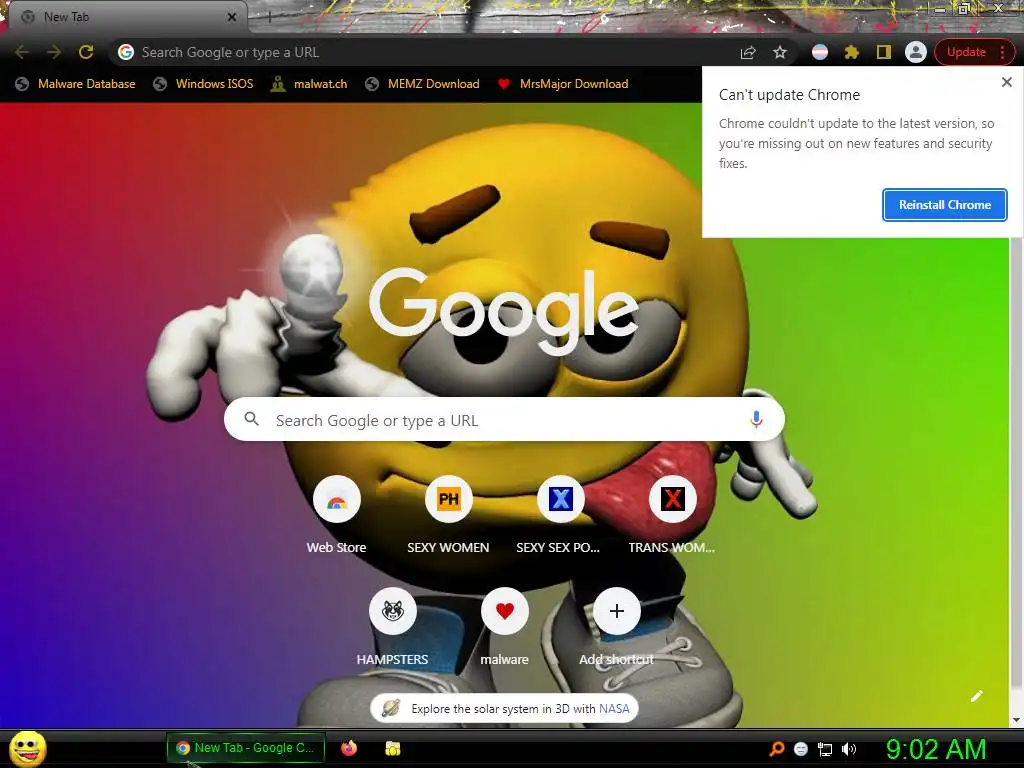Open the Malware Database bookmark
The height and width of the screenshot is (768, 1024).
coord(76,84)
